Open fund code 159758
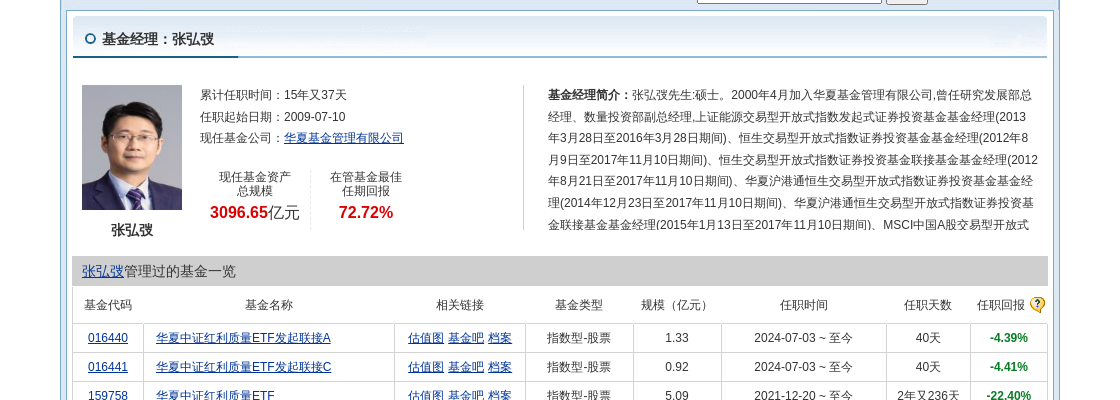Viewport: 1120px width, 400px height. click(108, 395)
